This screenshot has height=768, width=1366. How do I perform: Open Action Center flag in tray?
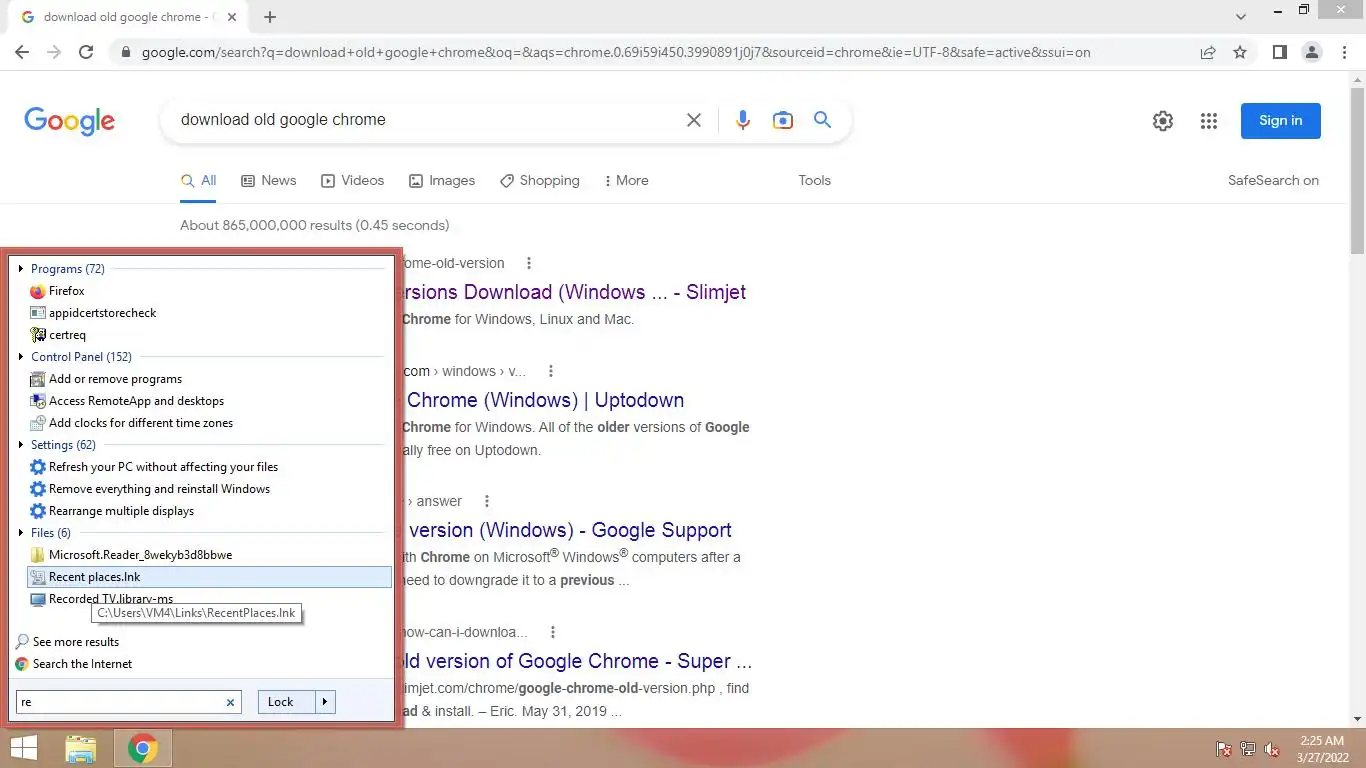click(1223, 749)
